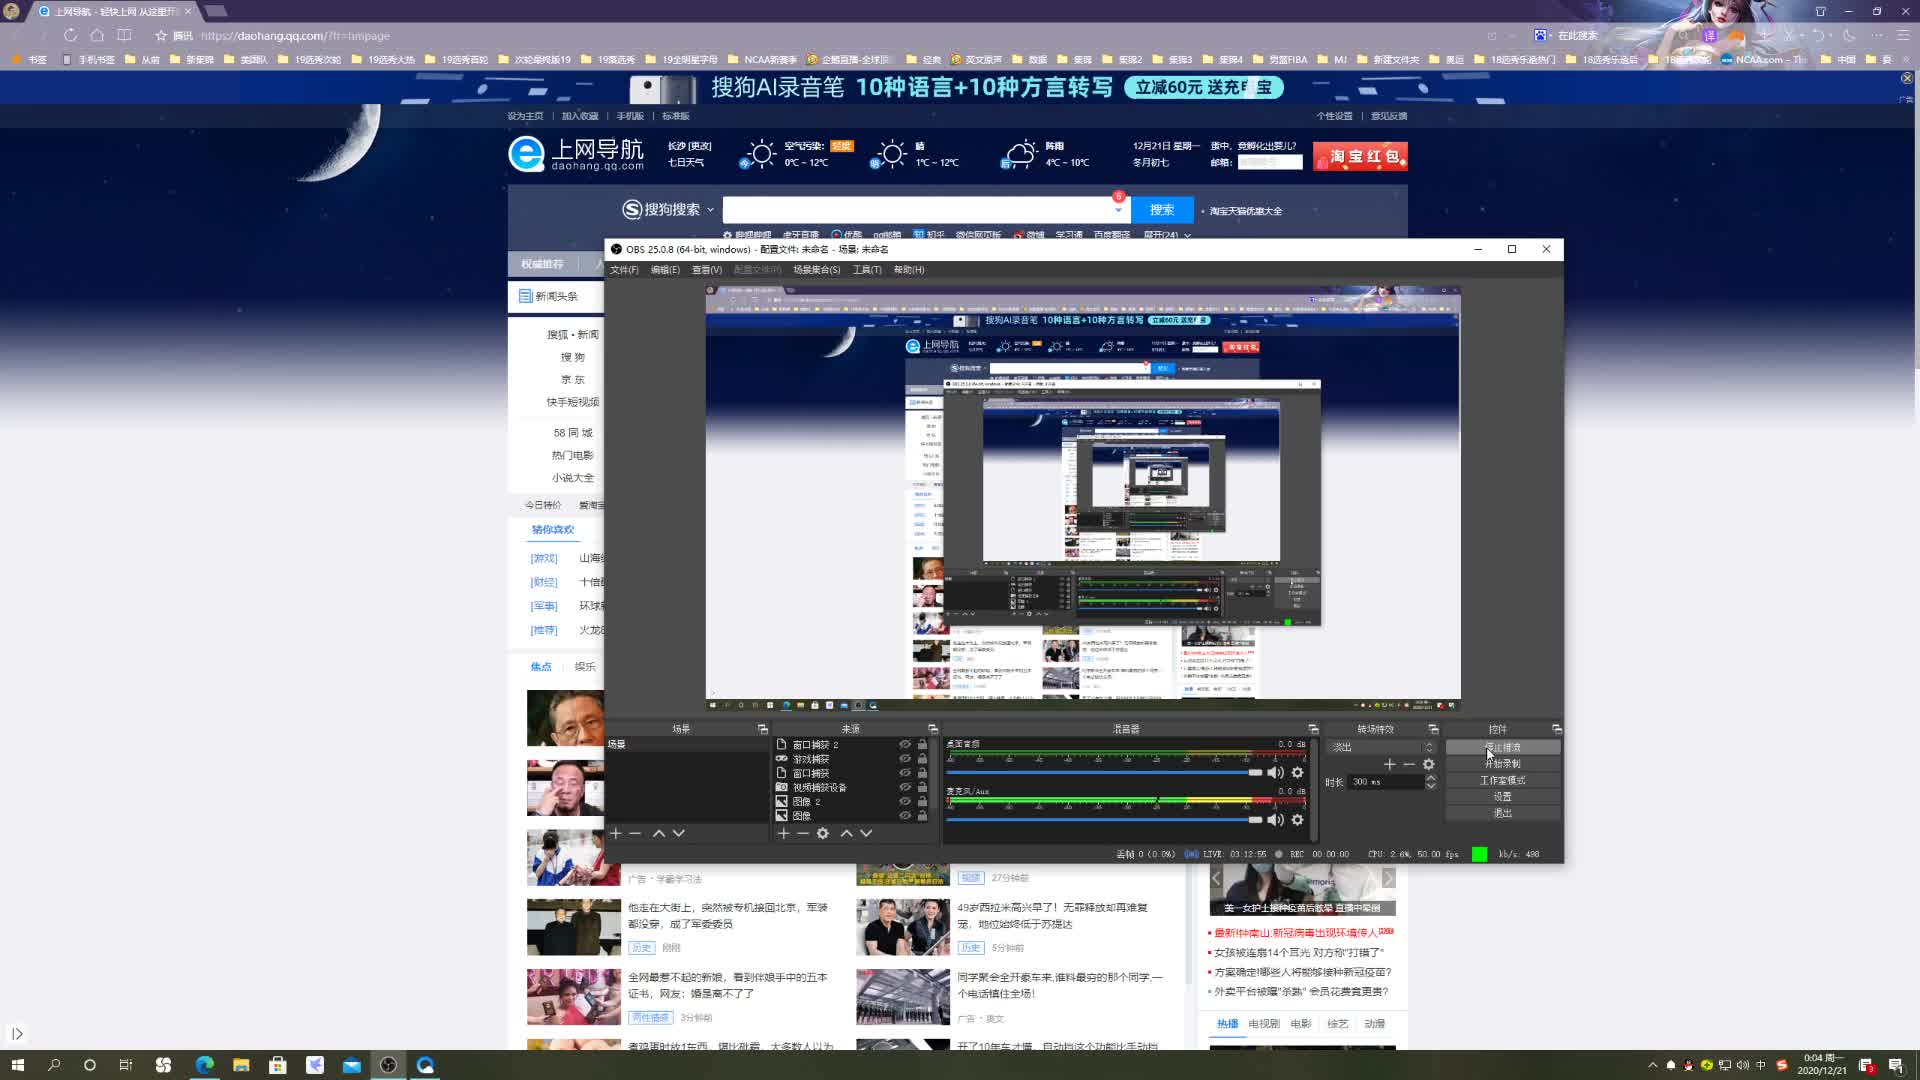1920x1080 pixels.
Task: Mute the desktop audio speaker icon
Action: pyautogui.click(x=1275, y=773)
